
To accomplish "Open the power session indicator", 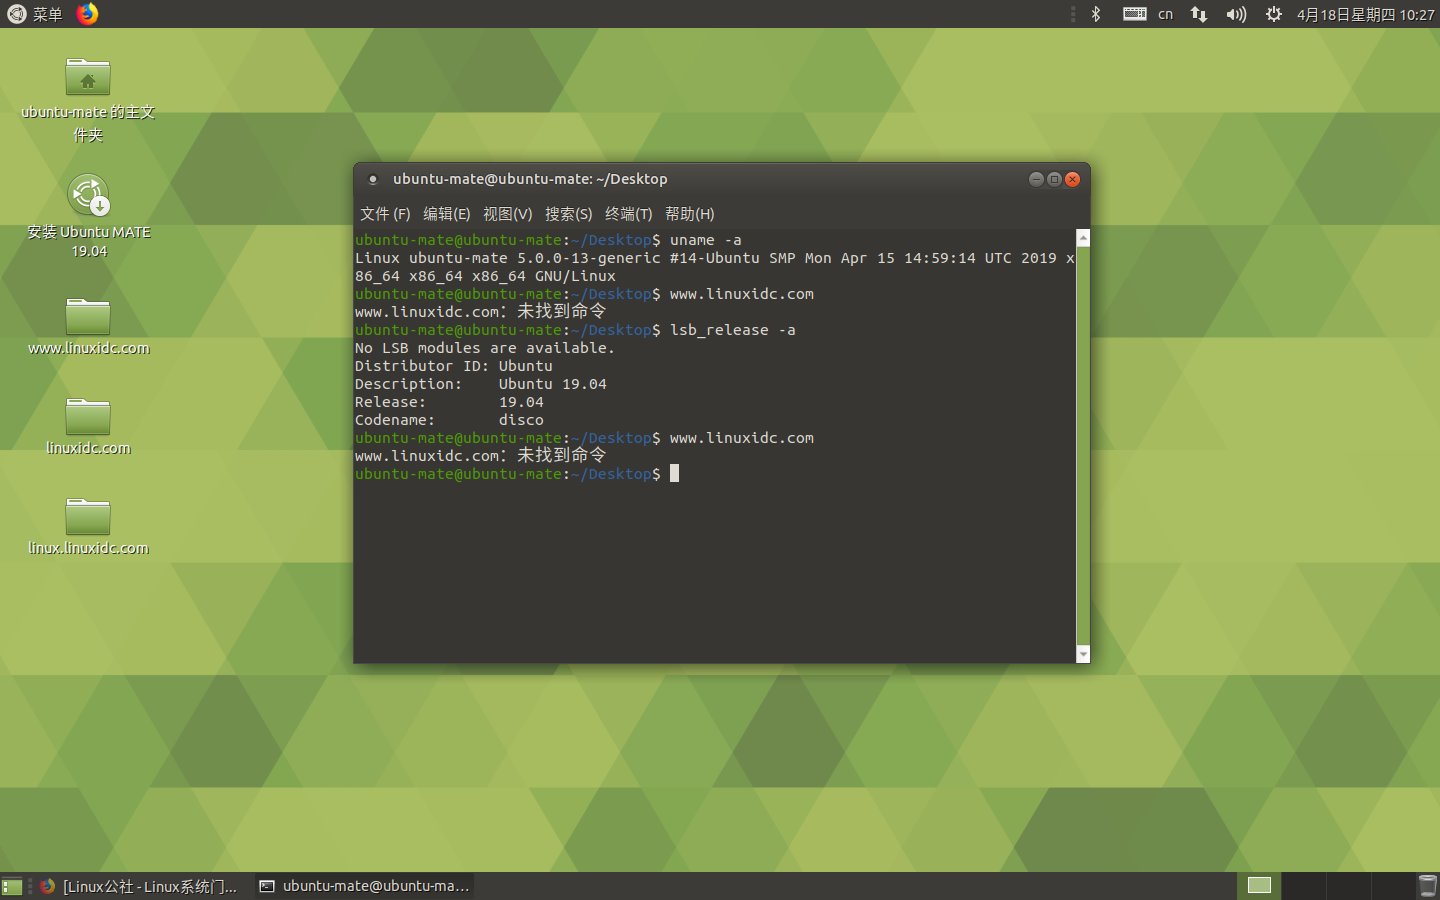I will click(1273, 14).
